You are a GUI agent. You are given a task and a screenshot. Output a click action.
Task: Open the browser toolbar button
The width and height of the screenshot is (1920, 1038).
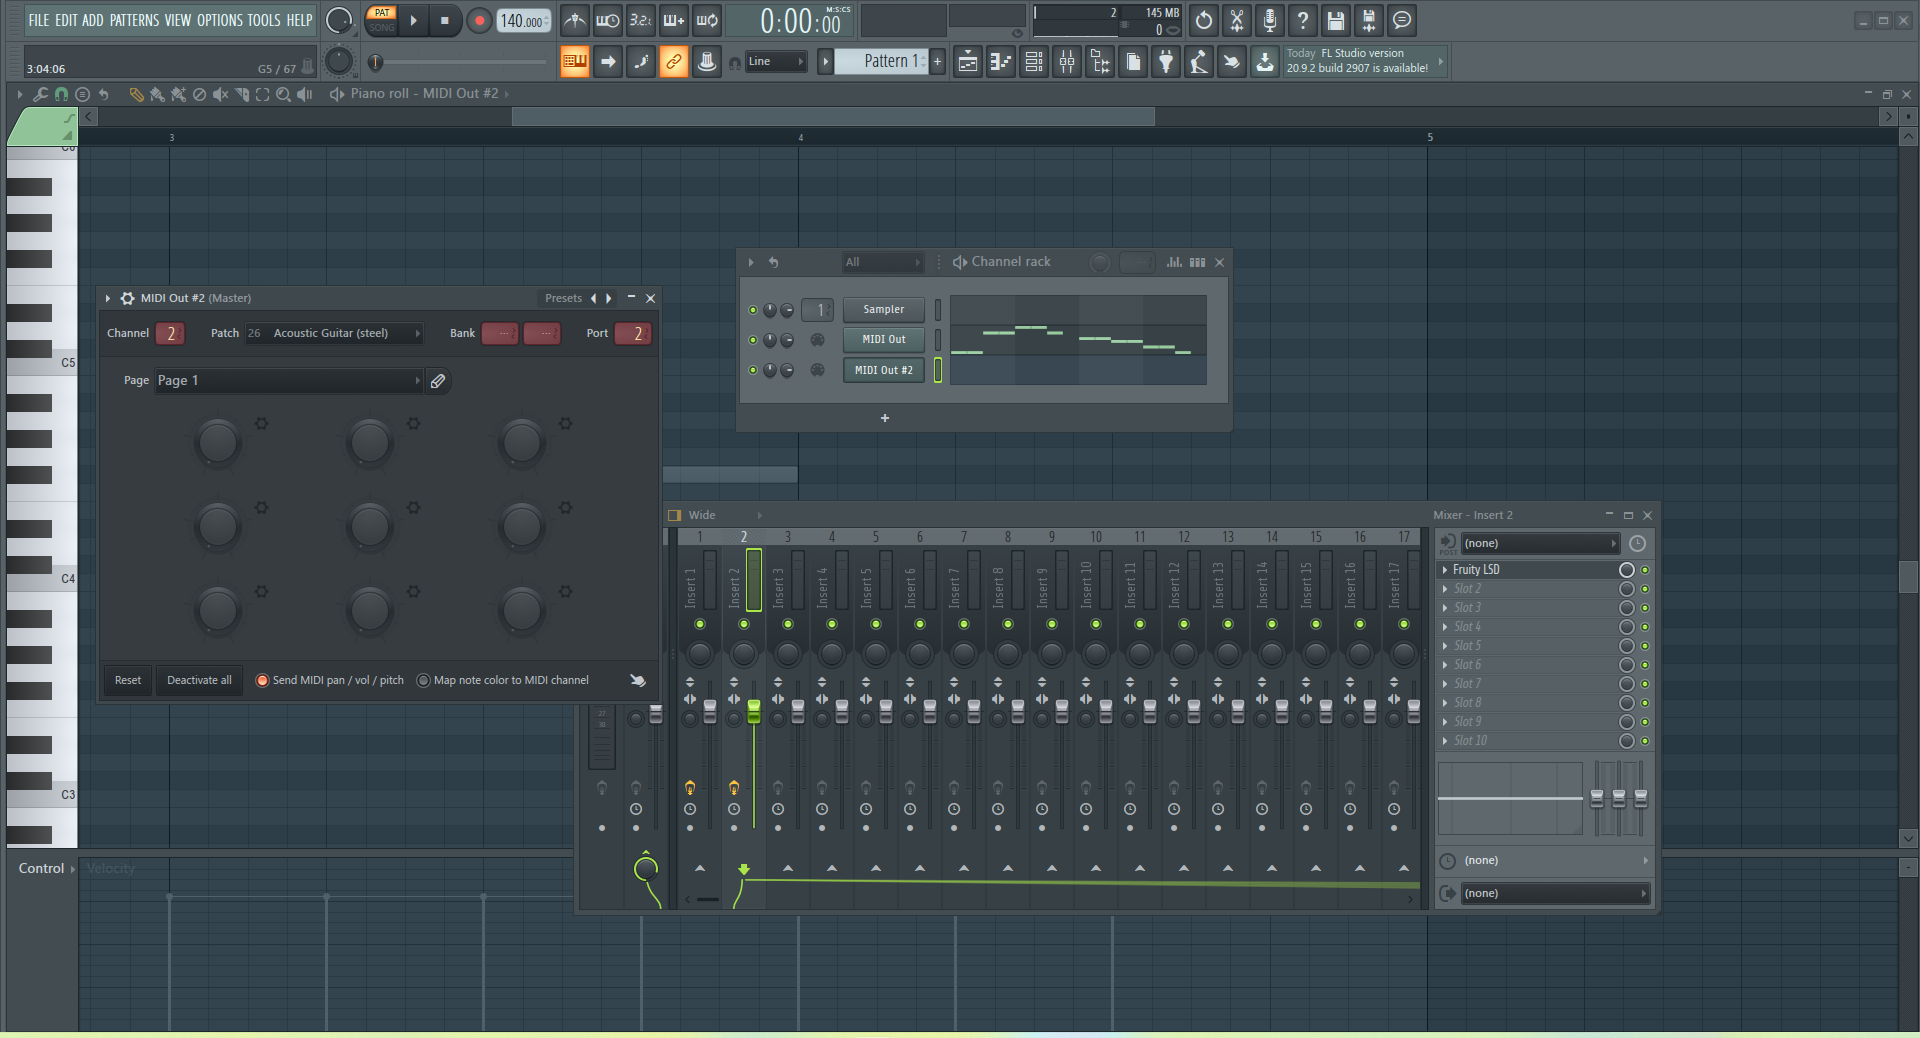tap(1100, 62)
